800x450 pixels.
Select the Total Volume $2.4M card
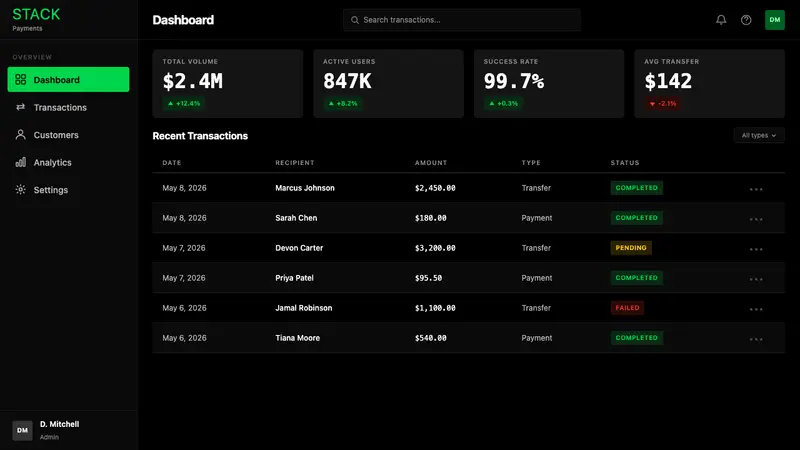[228, 84]
